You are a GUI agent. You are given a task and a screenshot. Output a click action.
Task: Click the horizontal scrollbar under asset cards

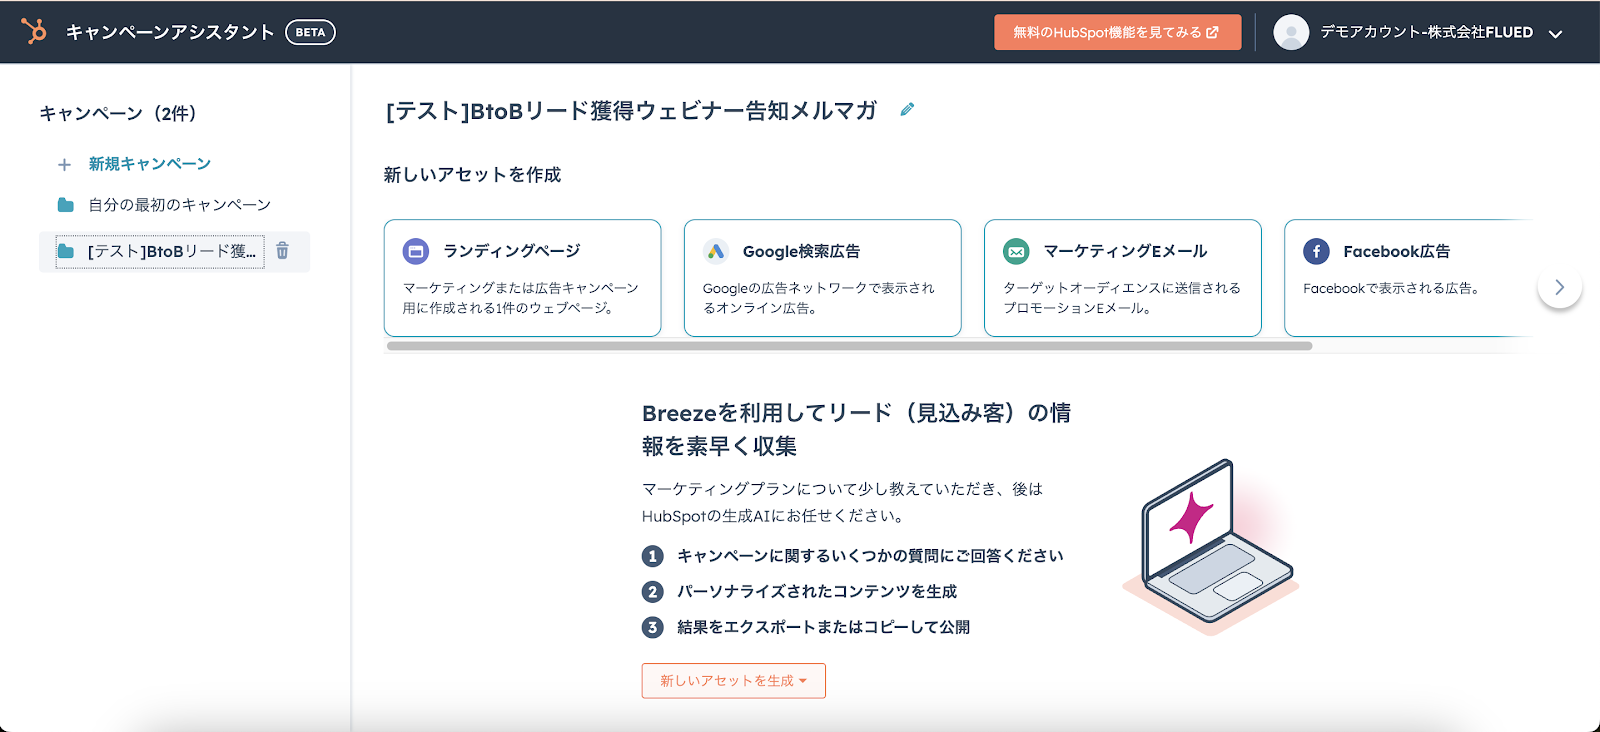coord(849,346)
